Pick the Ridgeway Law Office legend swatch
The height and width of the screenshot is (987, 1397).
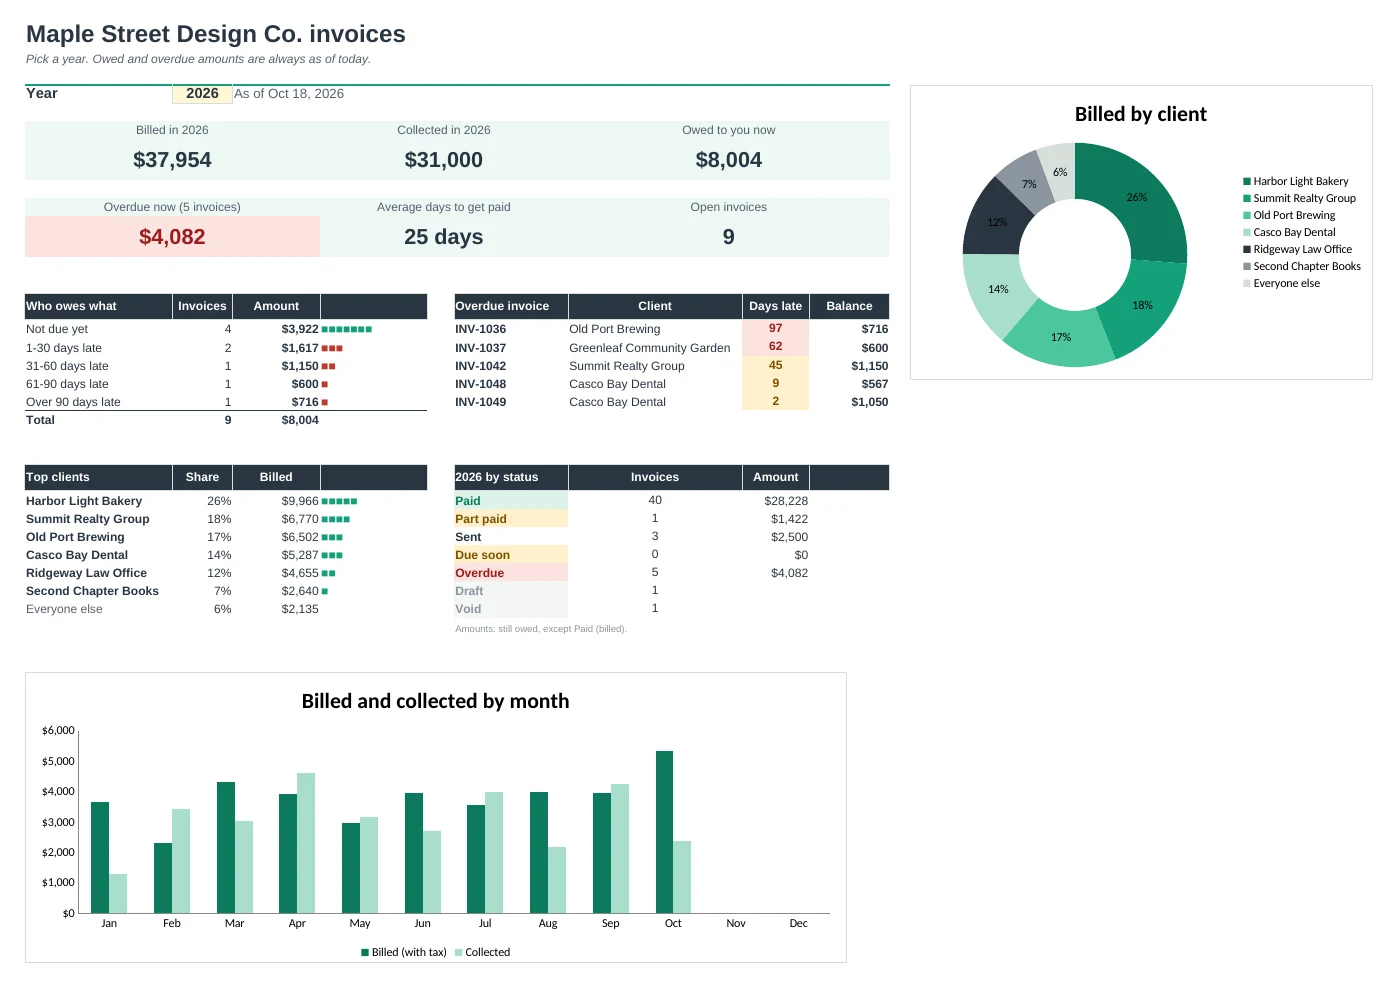tap(1247, 250)
